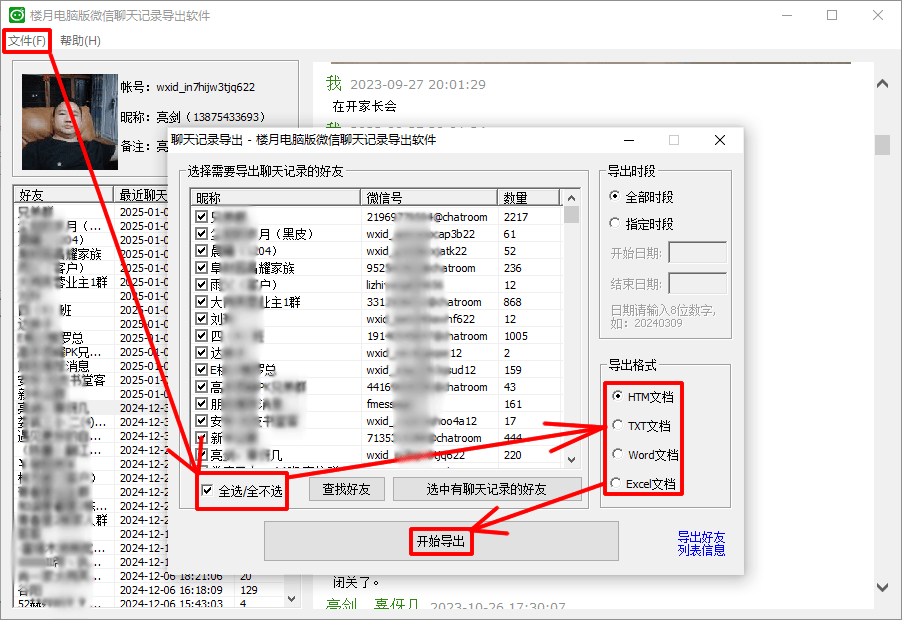Uncheck the 业主1群 row with count 868
The image size is (902, 620).
[x=201, y=301]
